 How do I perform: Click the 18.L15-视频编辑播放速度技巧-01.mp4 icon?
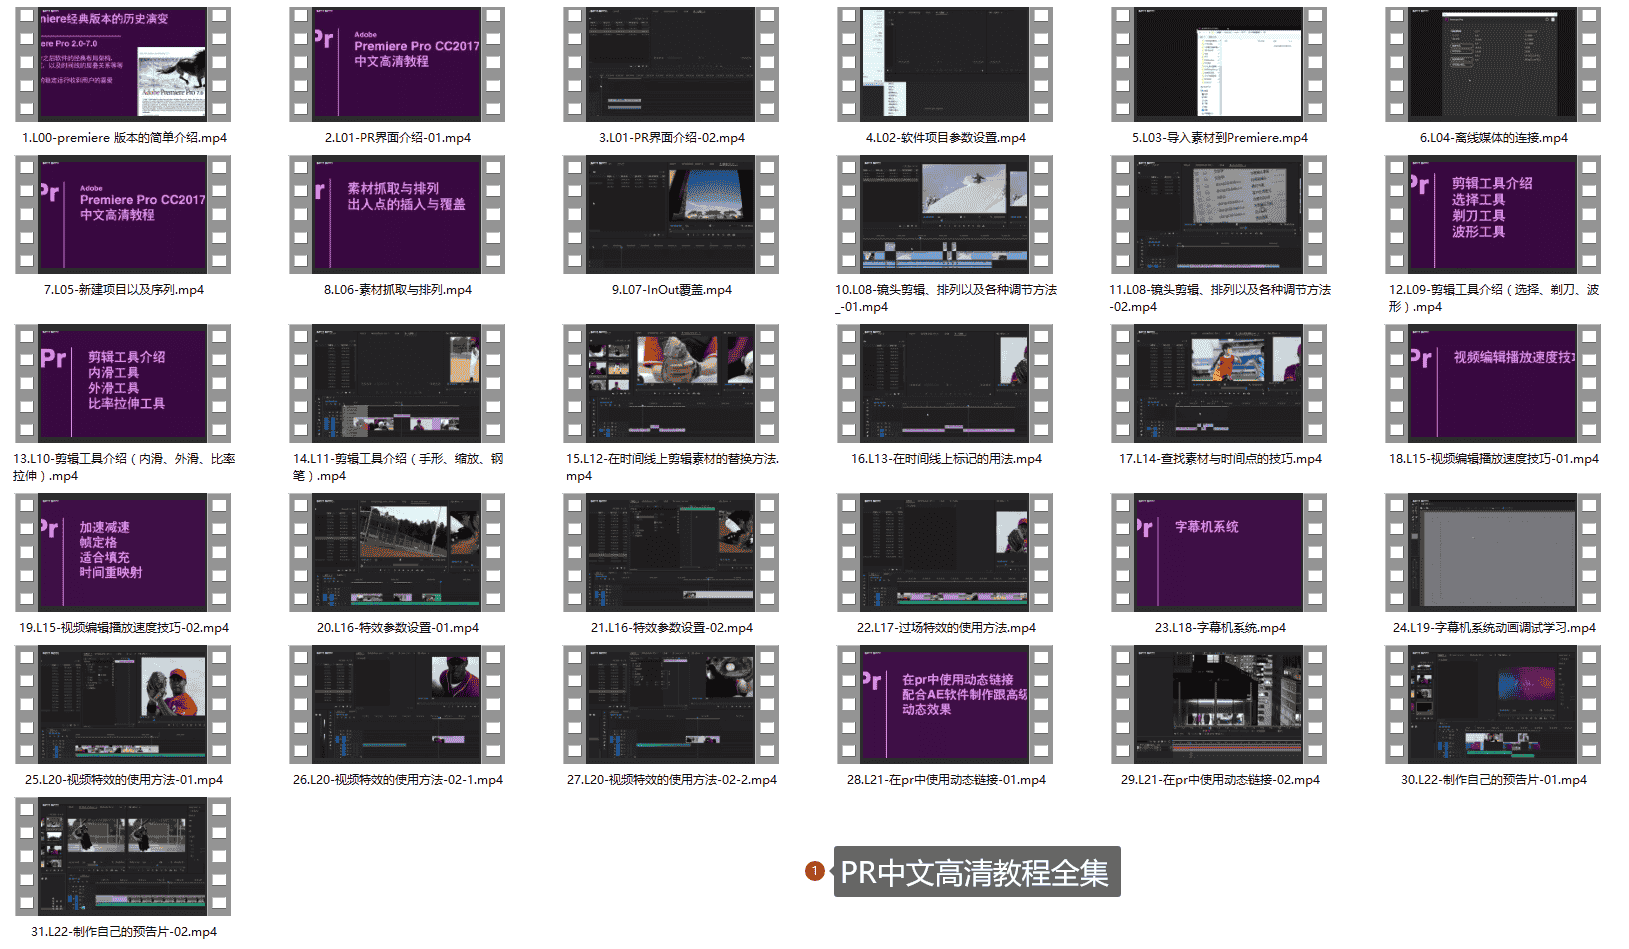coord(1493,383)
